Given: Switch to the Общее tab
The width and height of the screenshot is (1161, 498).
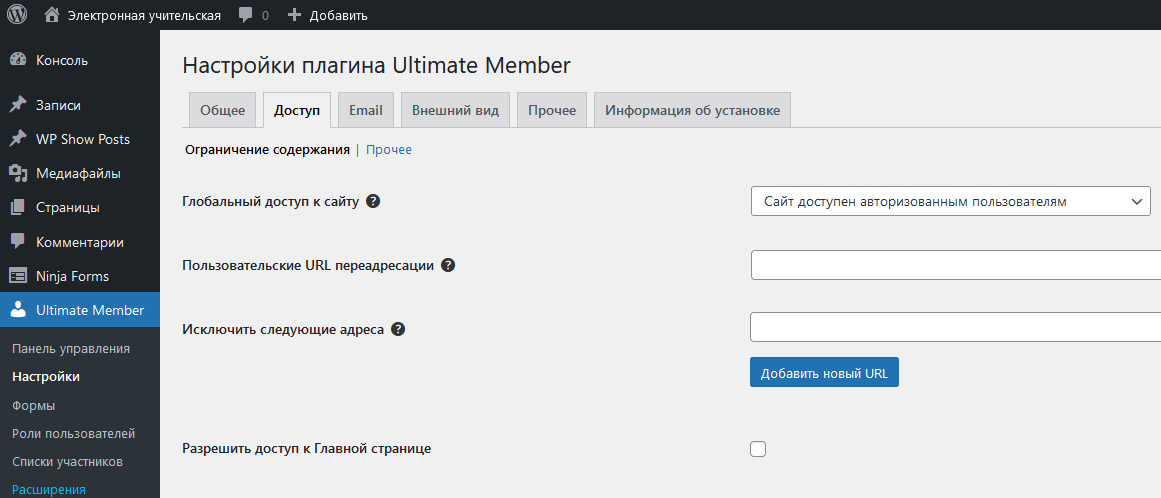Looking at the screenshot, I should coord(222,110).
